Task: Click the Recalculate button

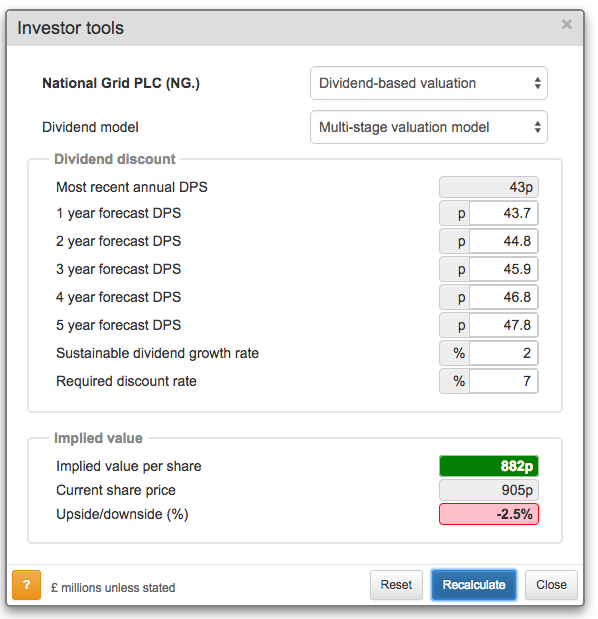Action: click(x=474, y=585)
